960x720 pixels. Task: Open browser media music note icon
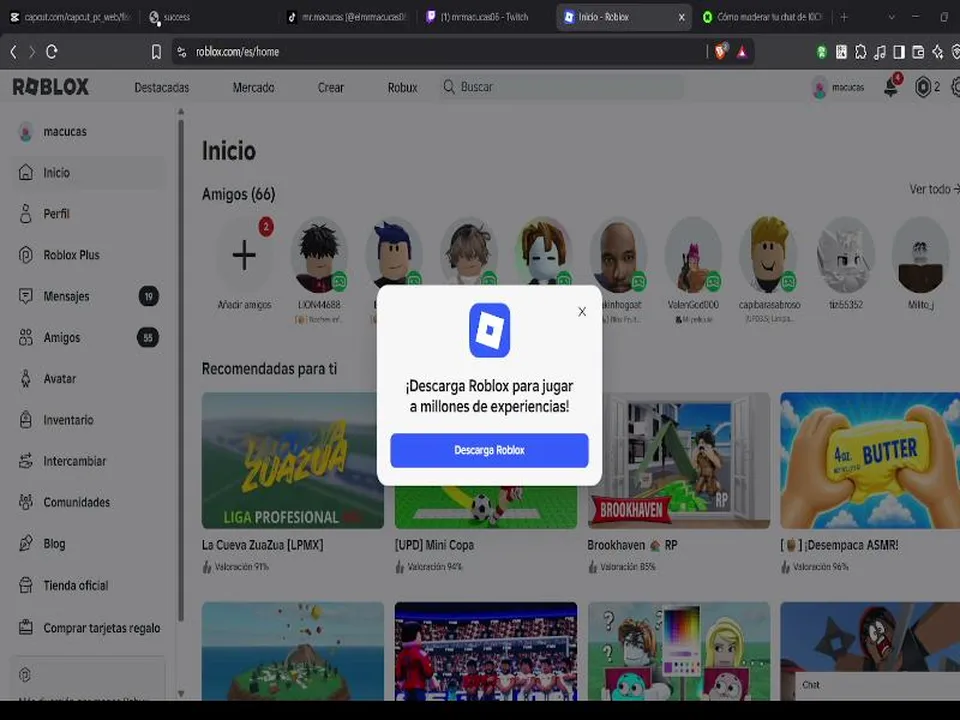pyautogui.click(x=880, y=52)
